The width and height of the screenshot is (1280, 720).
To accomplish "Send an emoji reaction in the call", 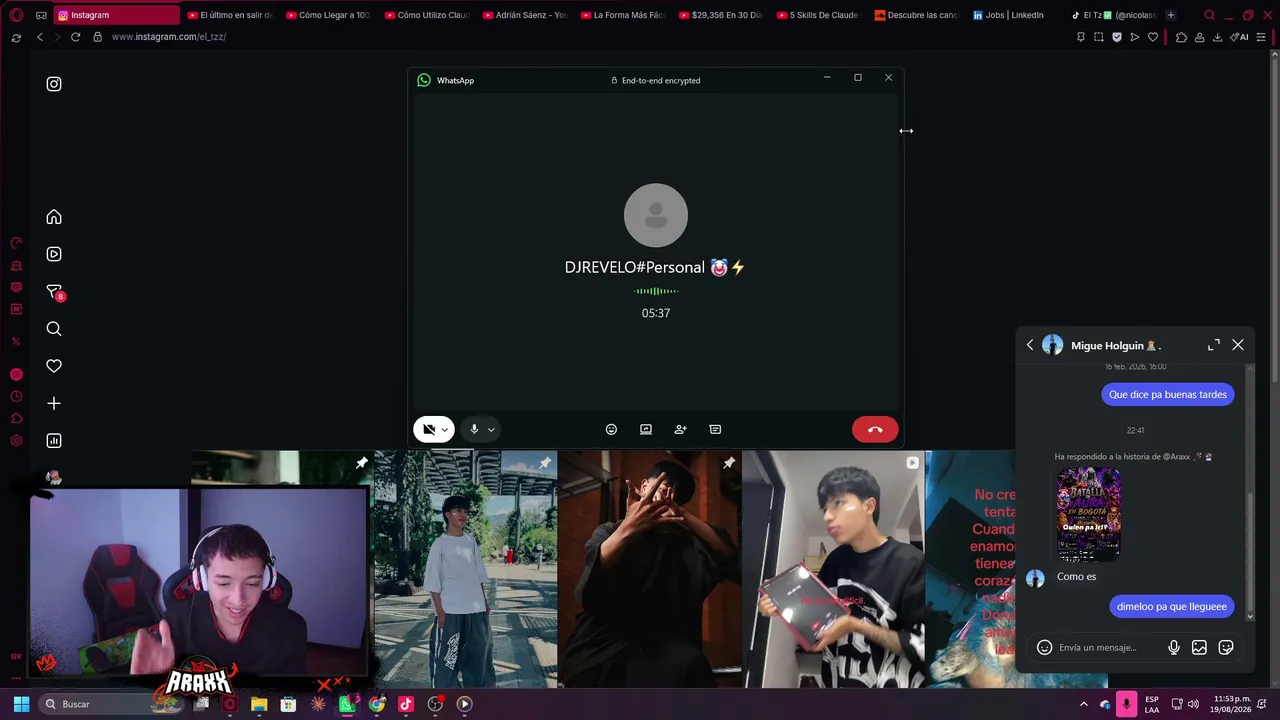I will [611, 429].
